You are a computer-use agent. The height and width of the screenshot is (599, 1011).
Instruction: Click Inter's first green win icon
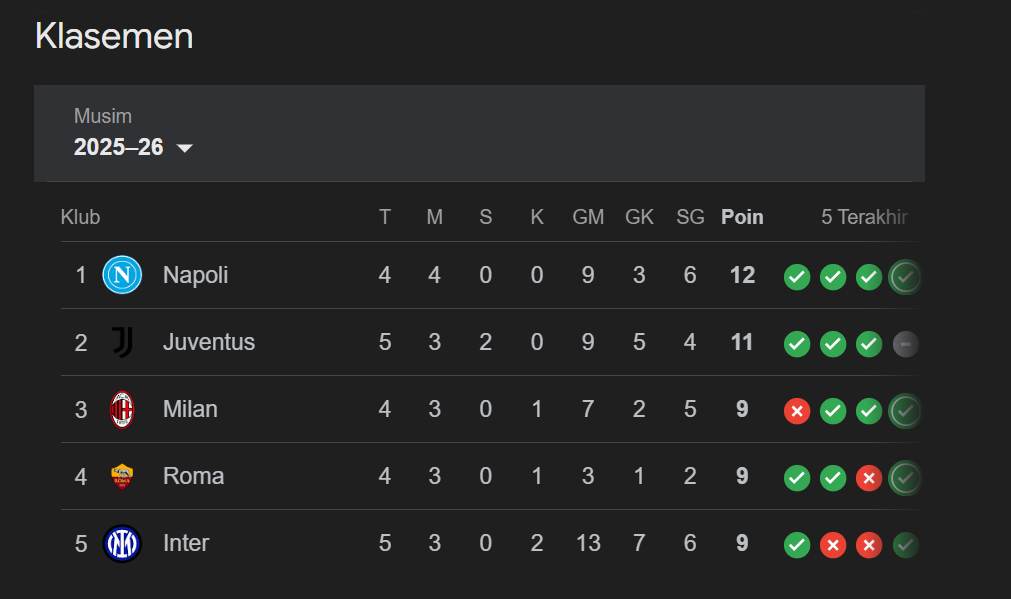(x=797, y=545)
